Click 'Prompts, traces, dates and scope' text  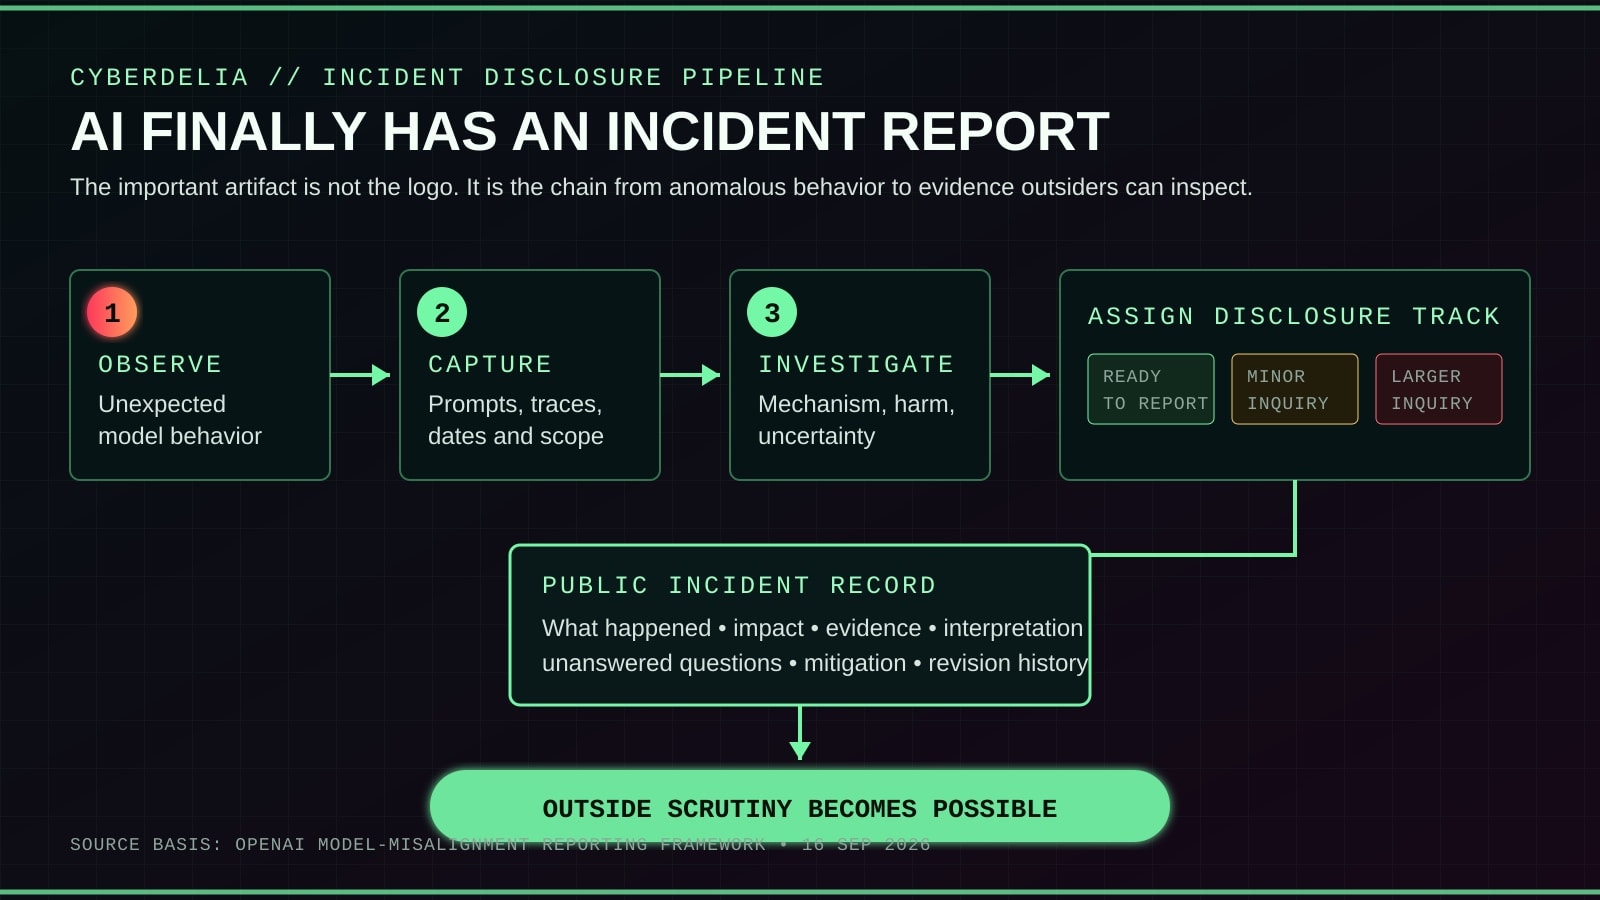(x=516, y=420)
